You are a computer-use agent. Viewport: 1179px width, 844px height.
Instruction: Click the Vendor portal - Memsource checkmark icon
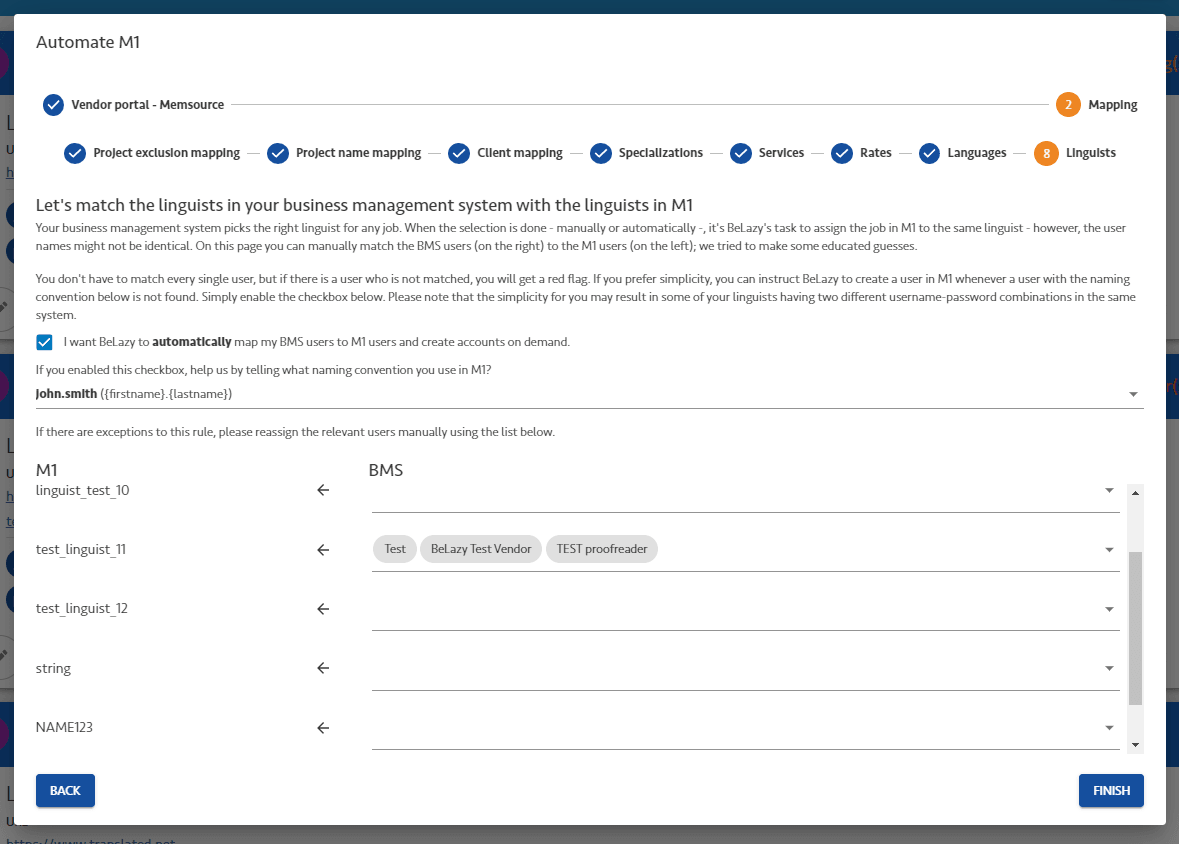click(54, 104)
